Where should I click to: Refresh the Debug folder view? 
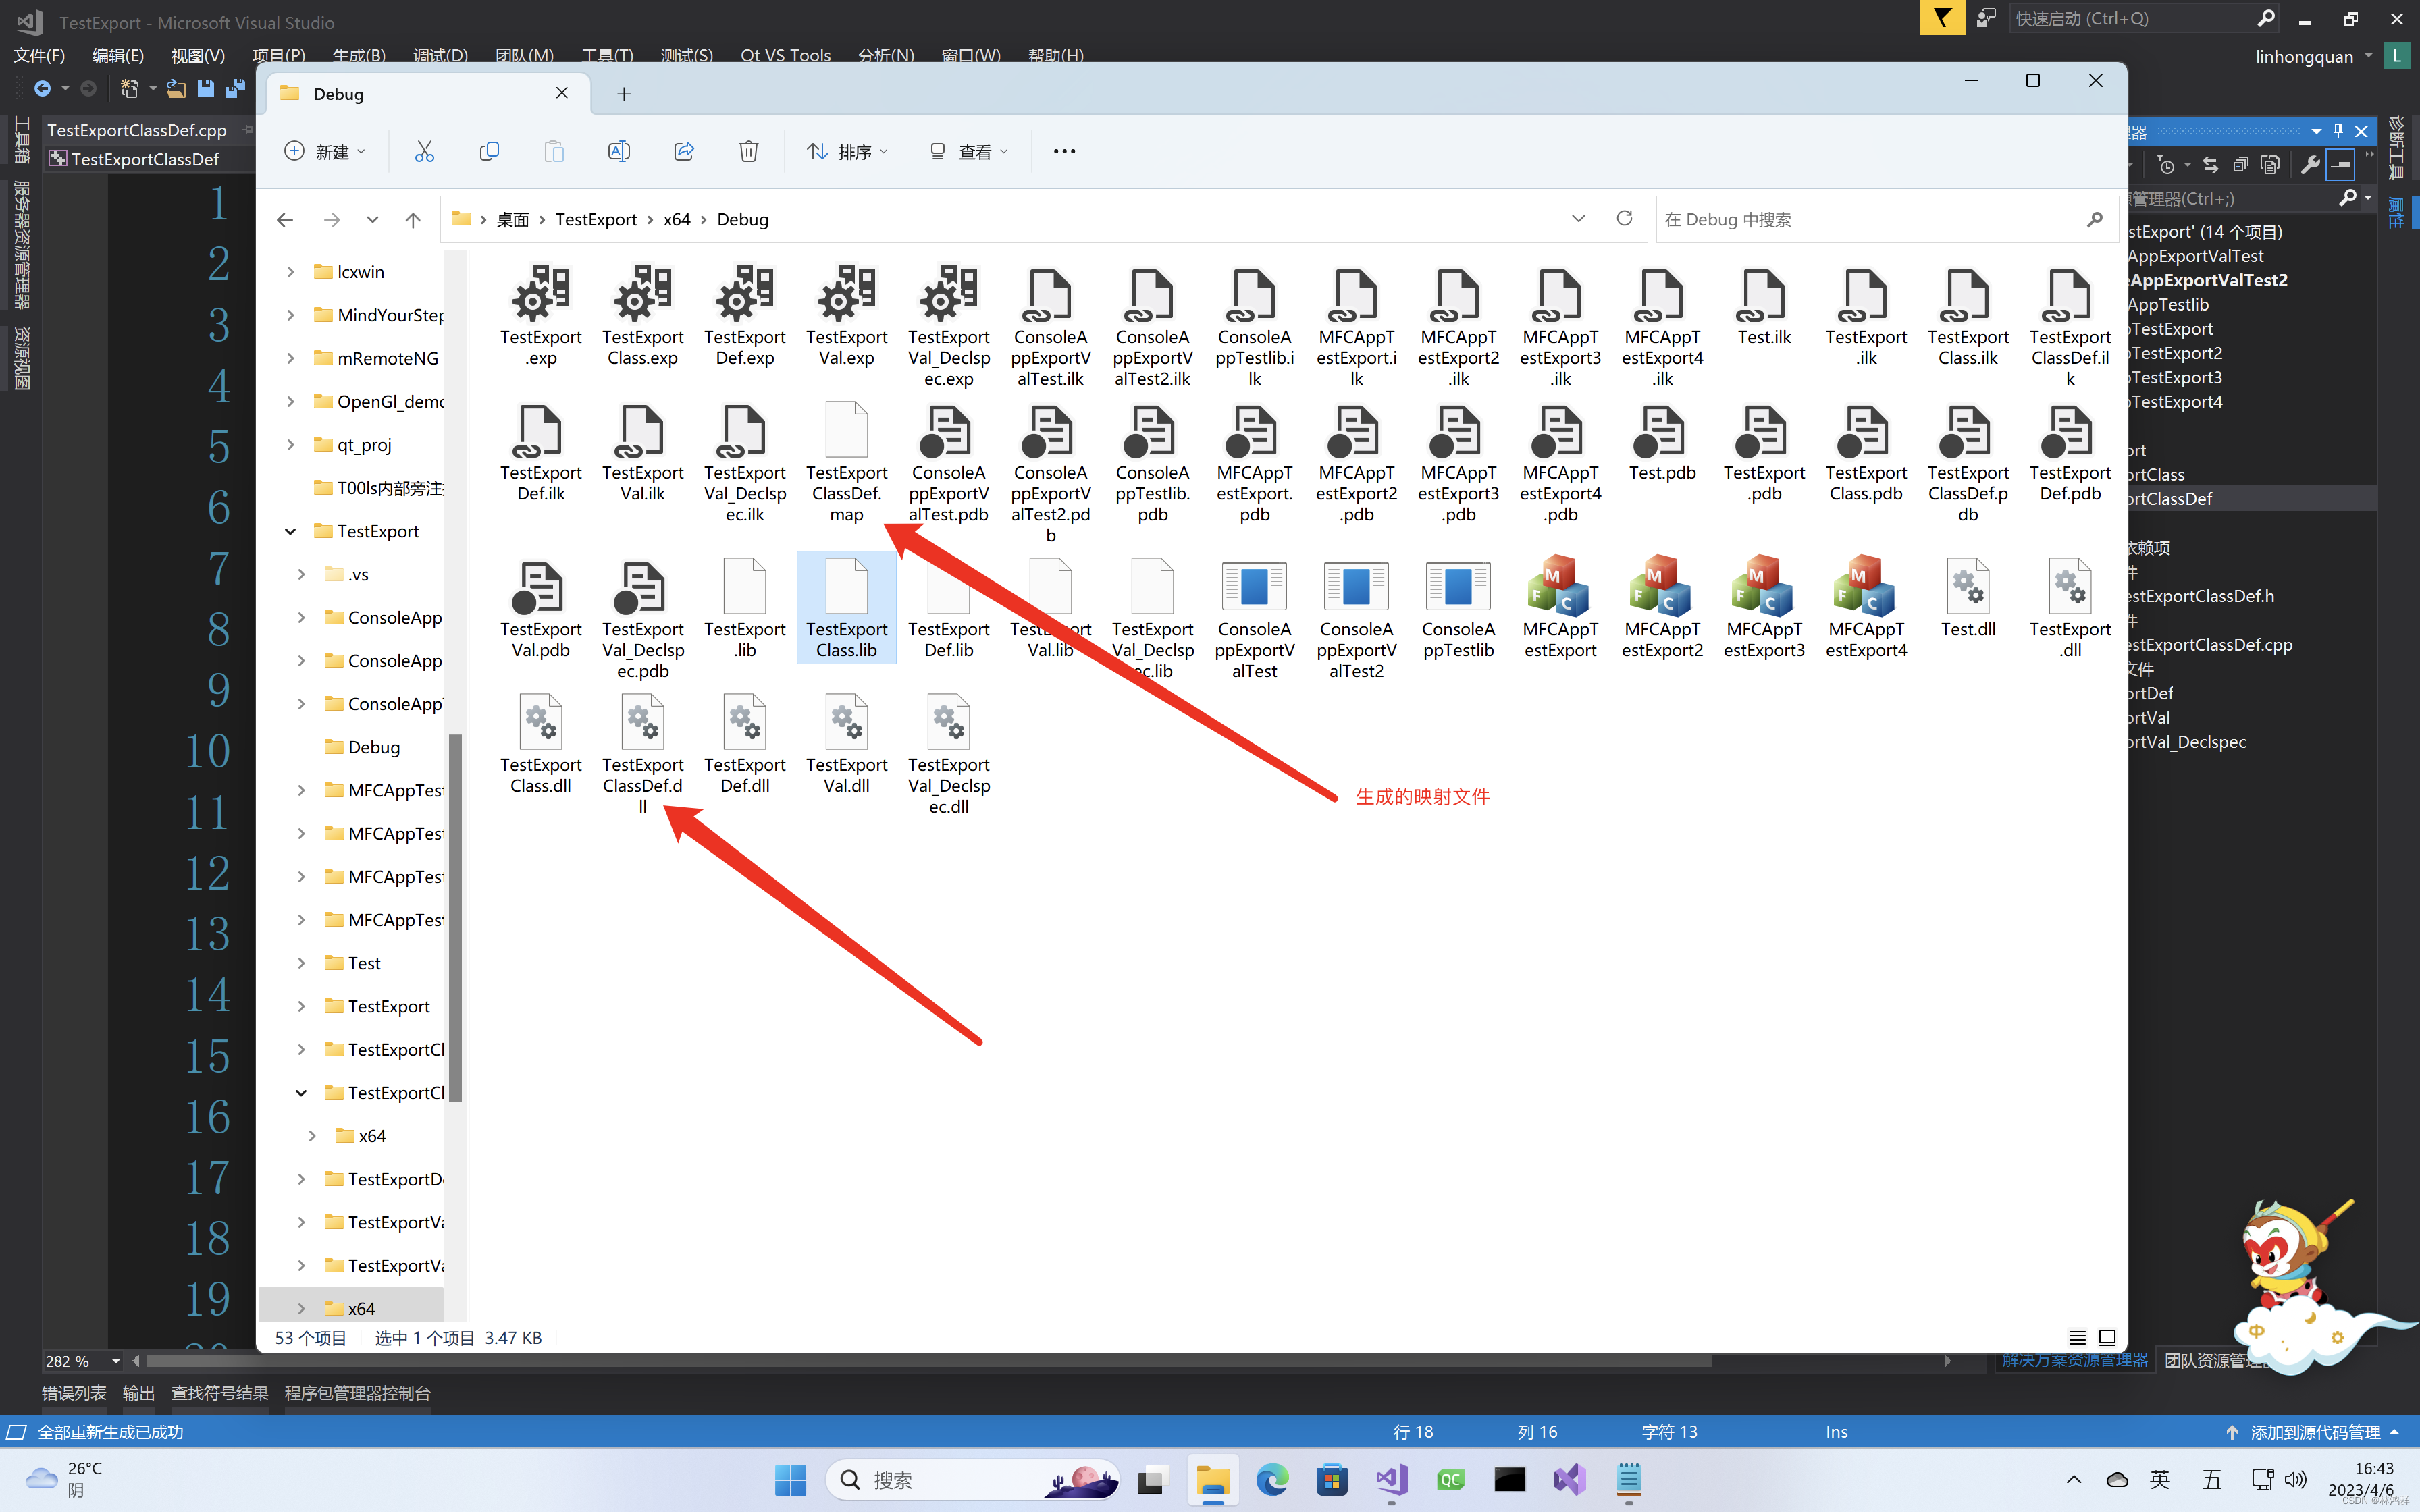1624,218
